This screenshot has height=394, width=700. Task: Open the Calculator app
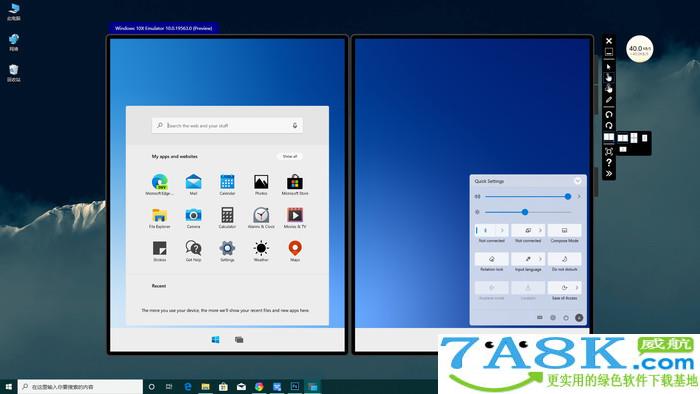coord(227,216)
